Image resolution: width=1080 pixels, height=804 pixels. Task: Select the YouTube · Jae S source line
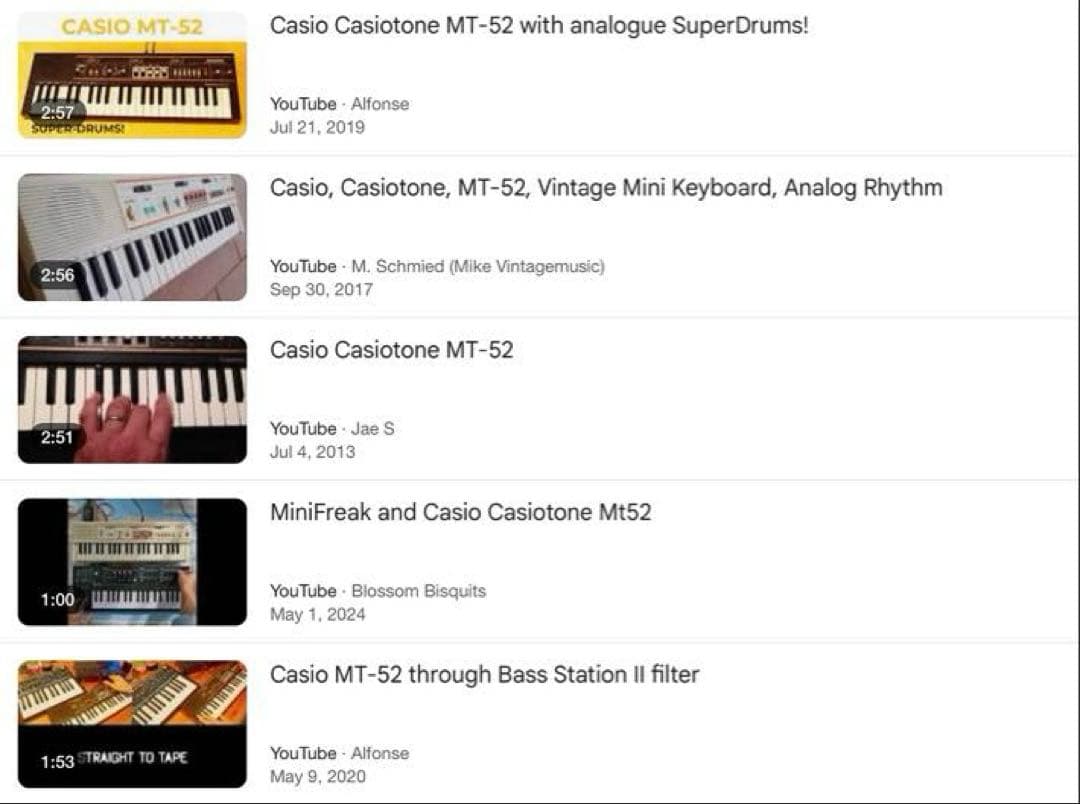tap(332, 428)
